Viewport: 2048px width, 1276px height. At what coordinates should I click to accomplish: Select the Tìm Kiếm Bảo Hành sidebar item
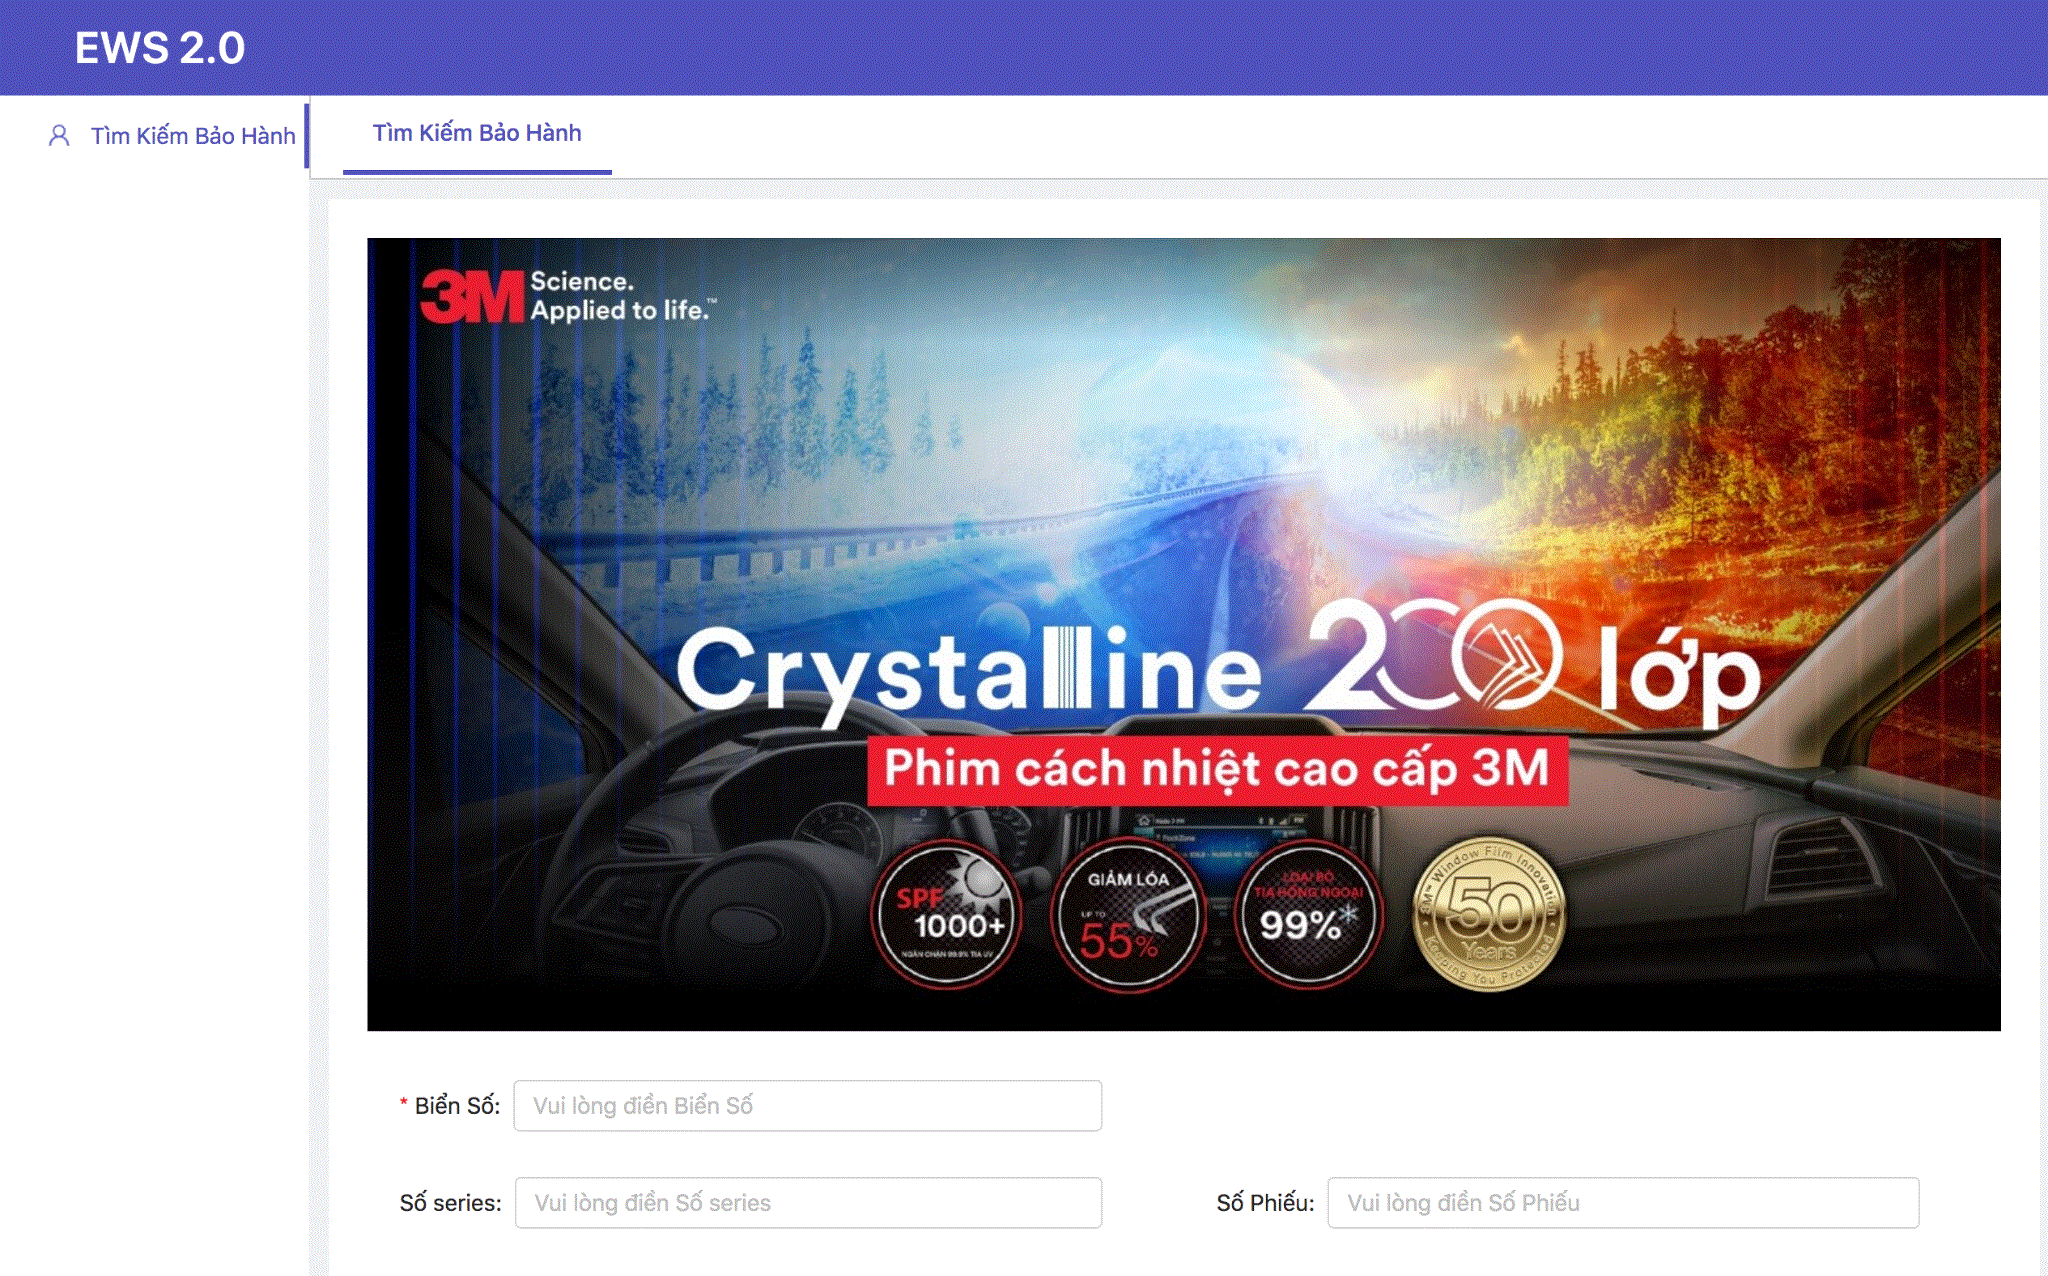point(192,136)
